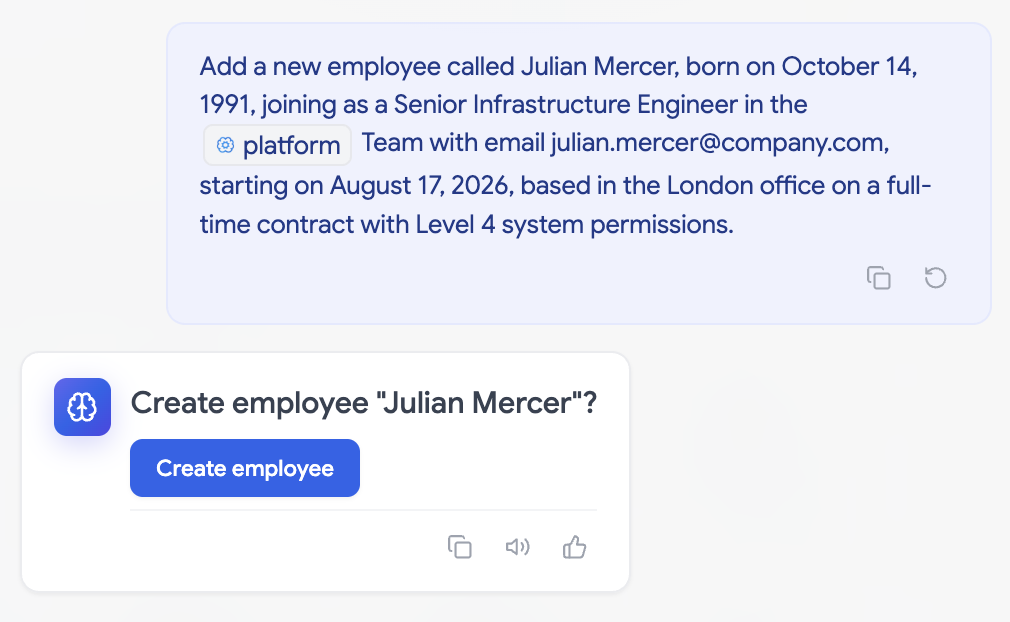Click the words Add a new employee
This screenshot has height=622, width=1010.
(x=319, y=67)
